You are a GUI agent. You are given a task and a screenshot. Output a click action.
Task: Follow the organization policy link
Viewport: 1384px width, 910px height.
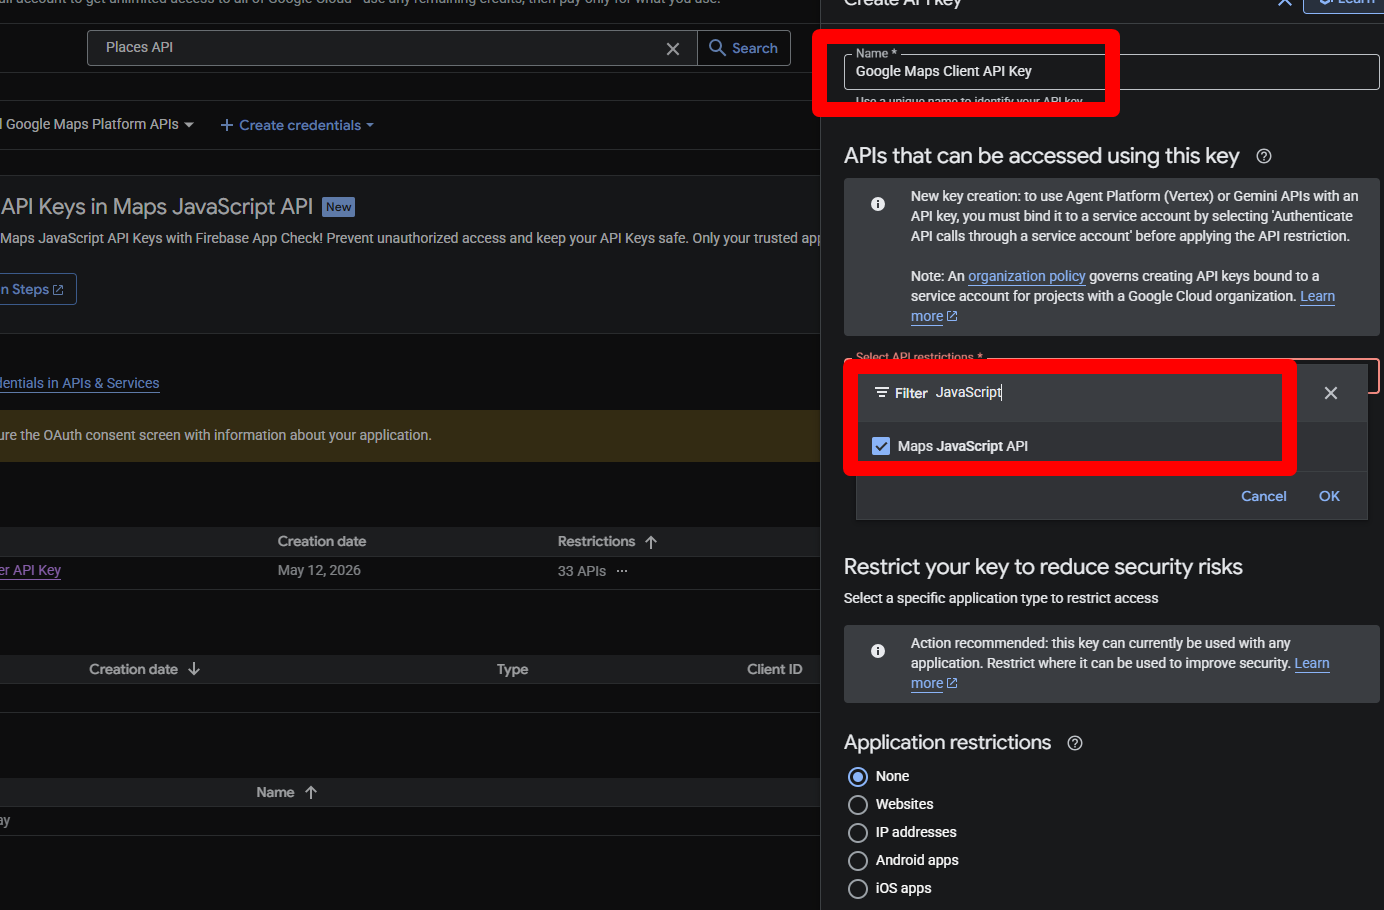tap(1027, 276)
